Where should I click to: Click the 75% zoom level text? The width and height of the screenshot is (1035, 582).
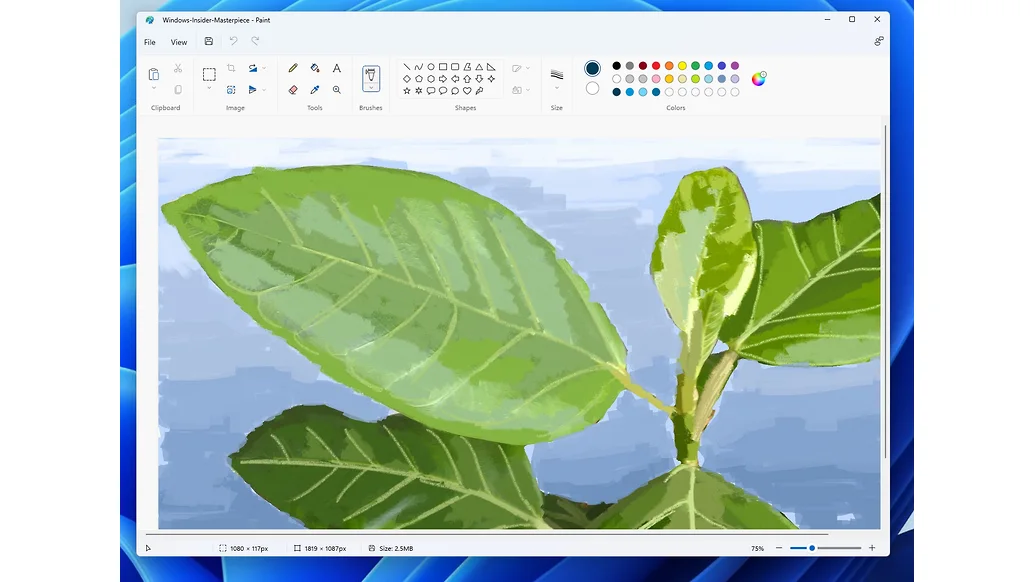[x=757, y=548]
